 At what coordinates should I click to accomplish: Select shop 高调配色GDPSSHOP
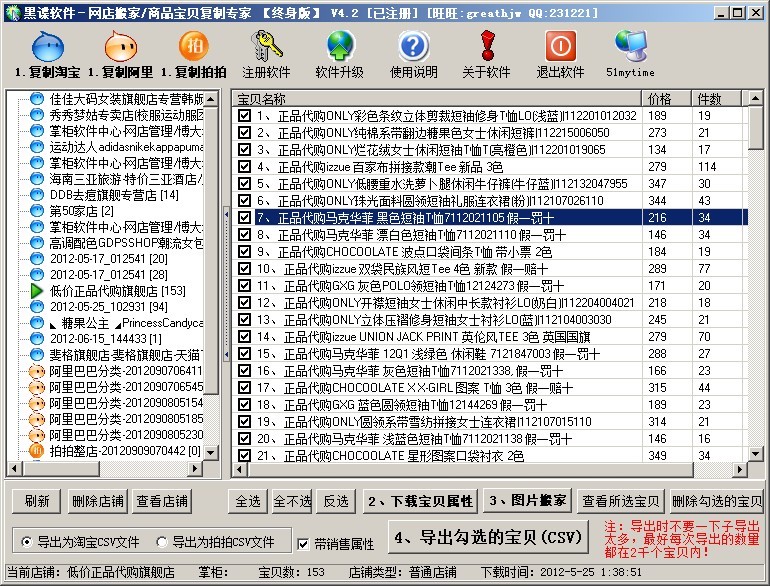(126, 243)
